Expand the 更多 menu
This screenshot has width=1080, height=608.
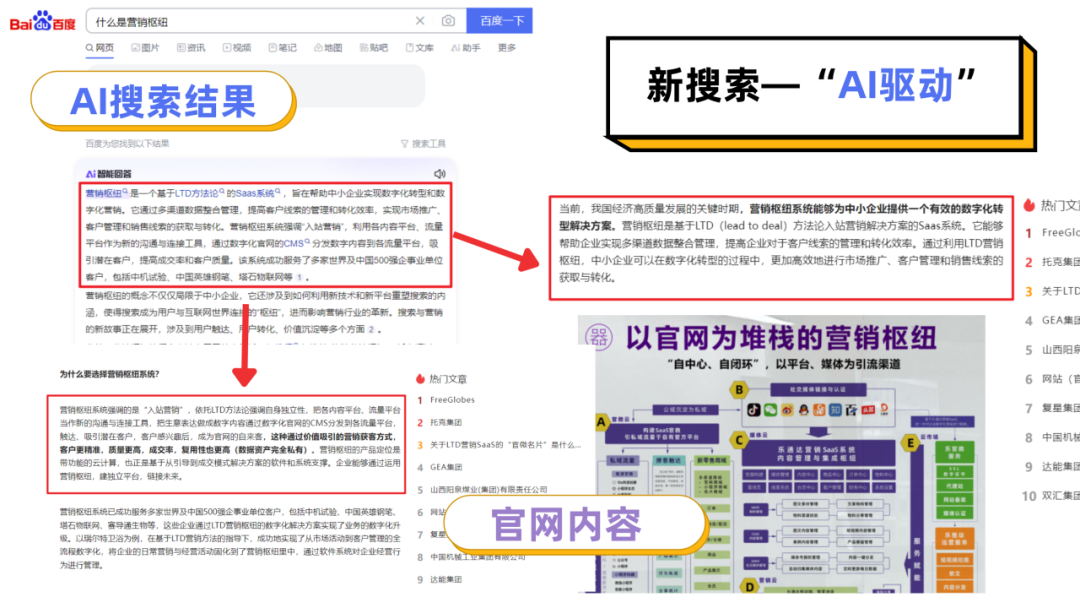(507, 48)
